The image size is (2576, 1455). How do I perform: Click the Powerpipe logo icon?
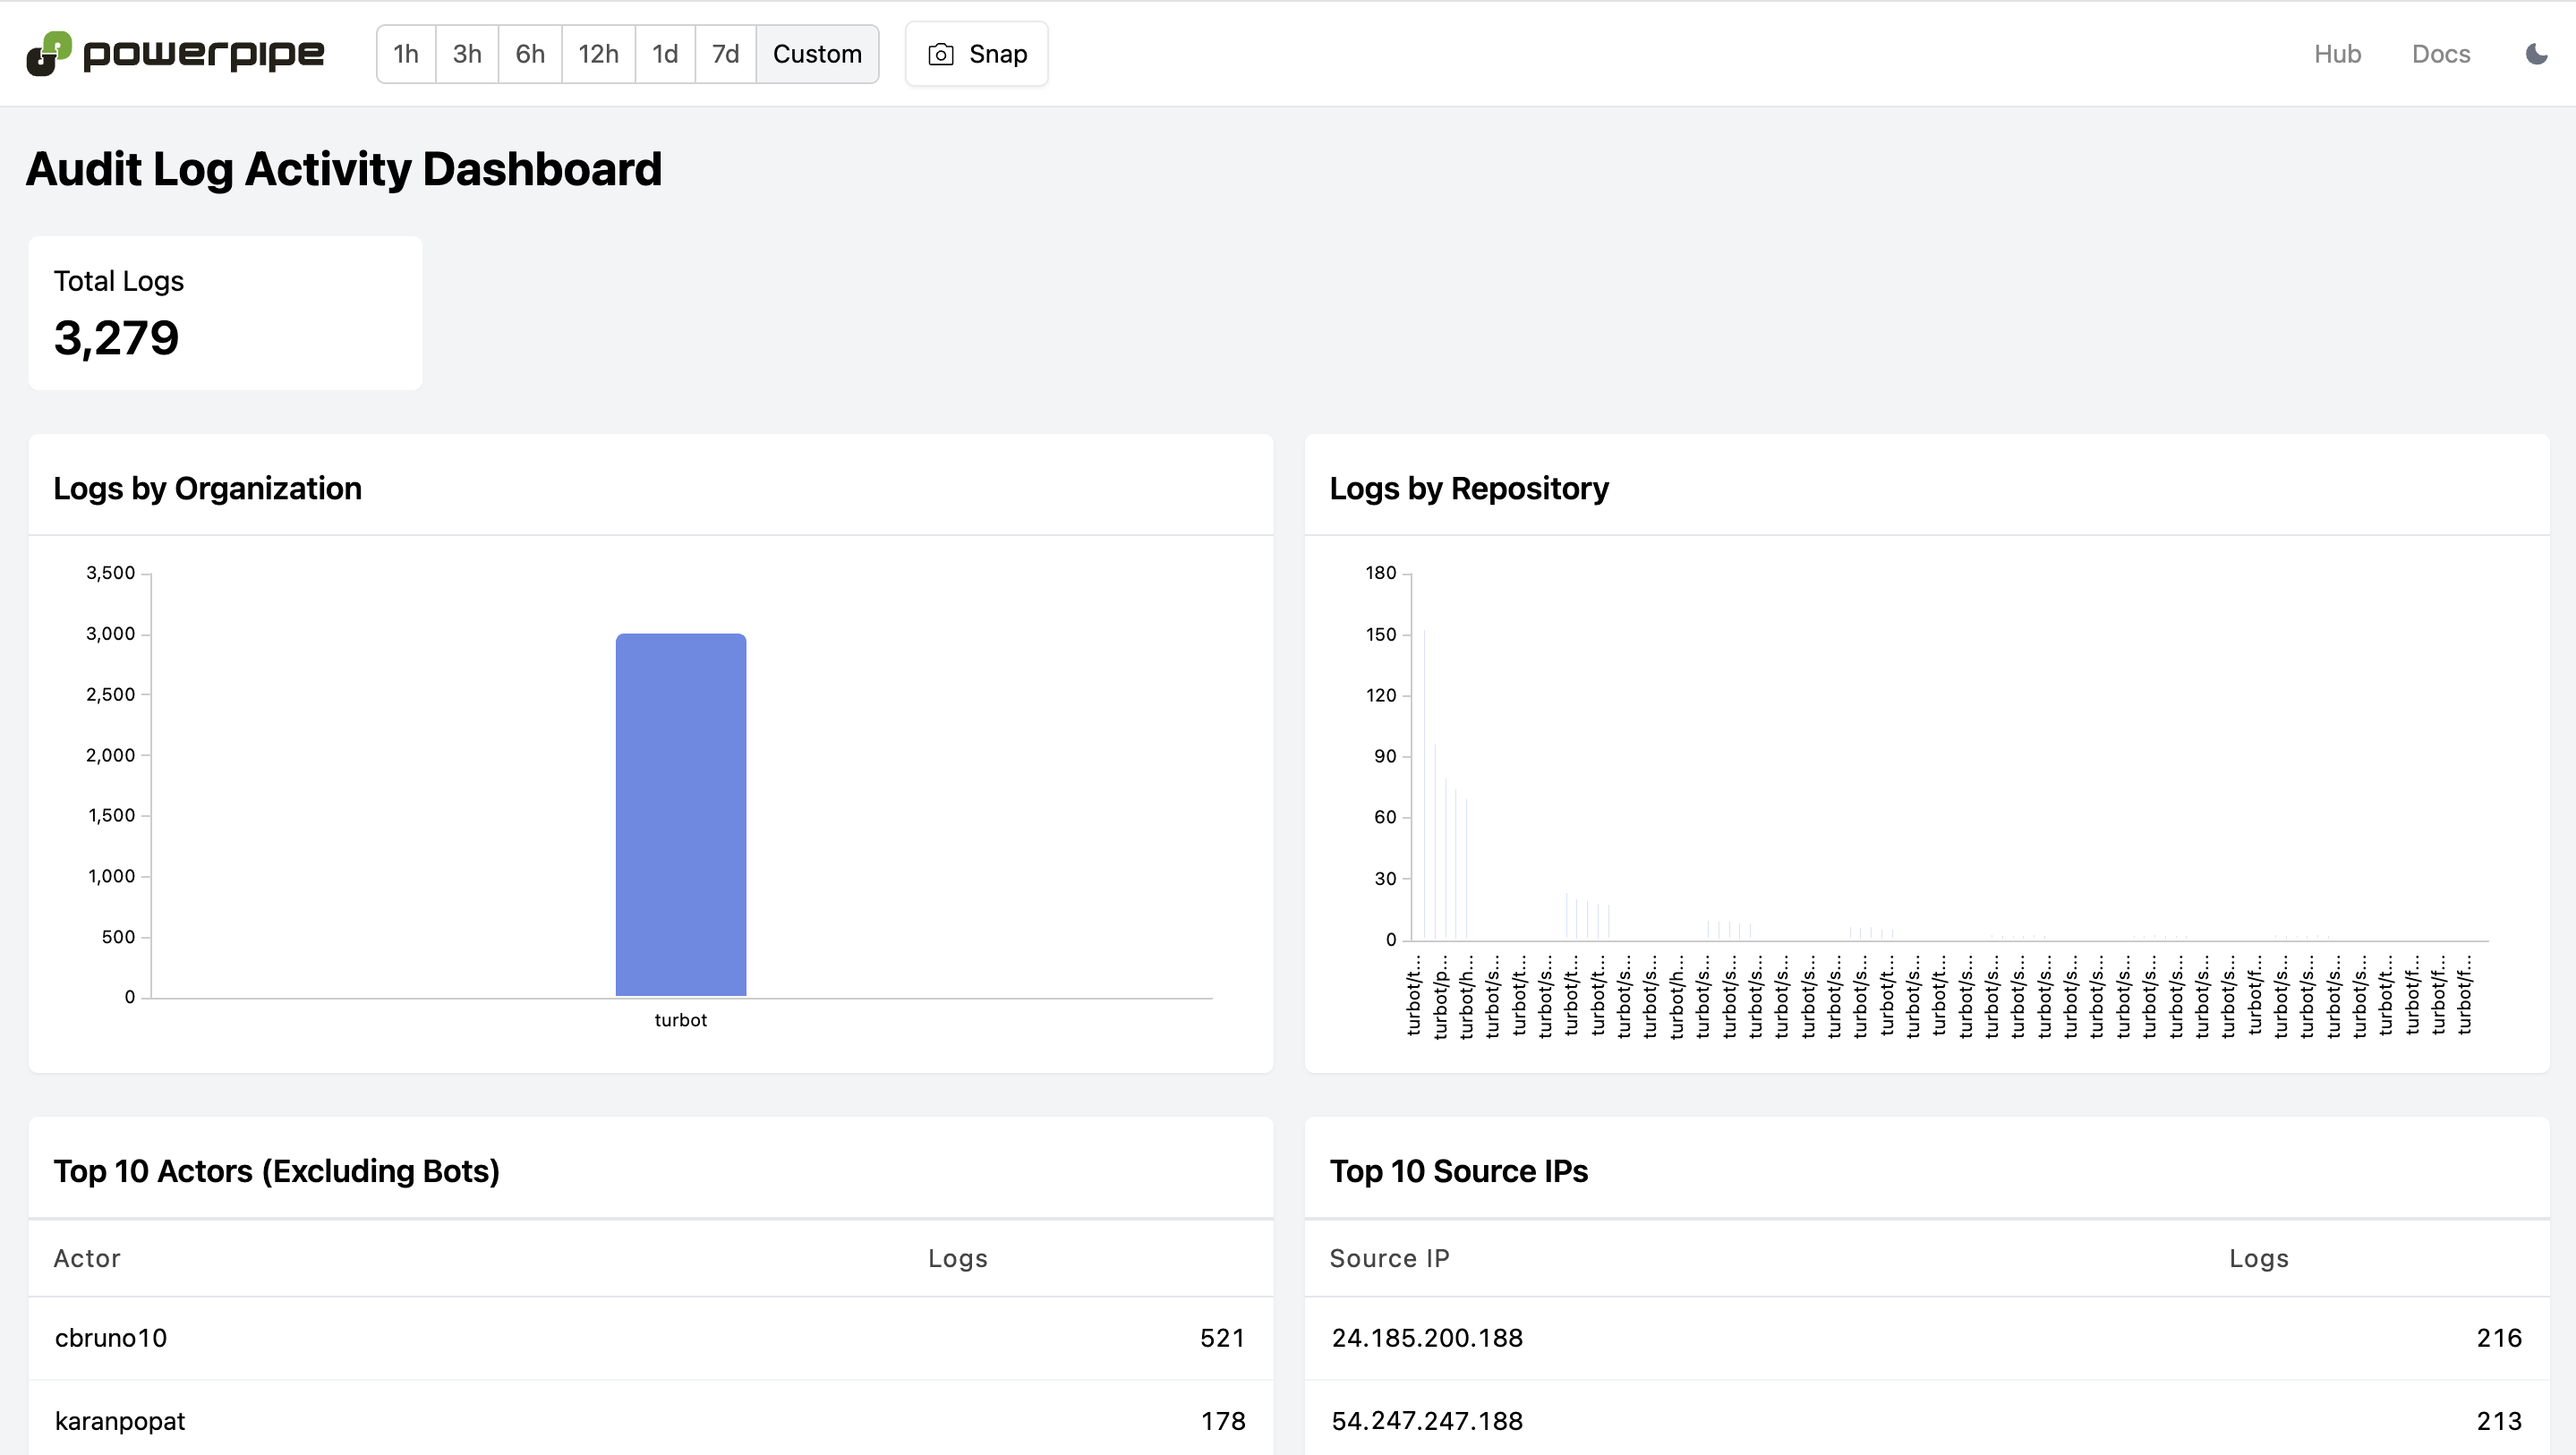click(x=49, y=53)
